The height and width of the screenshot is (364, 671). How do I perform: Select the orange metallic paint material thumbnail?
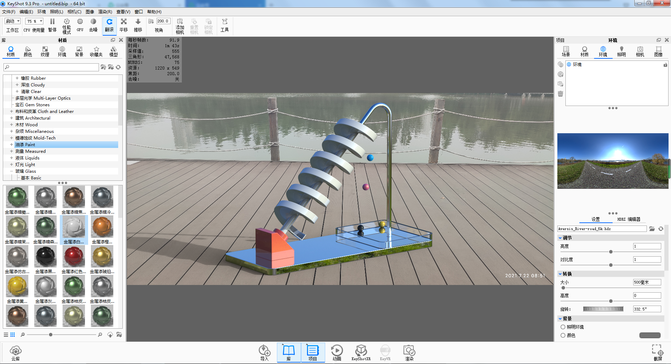coord(102,226)
